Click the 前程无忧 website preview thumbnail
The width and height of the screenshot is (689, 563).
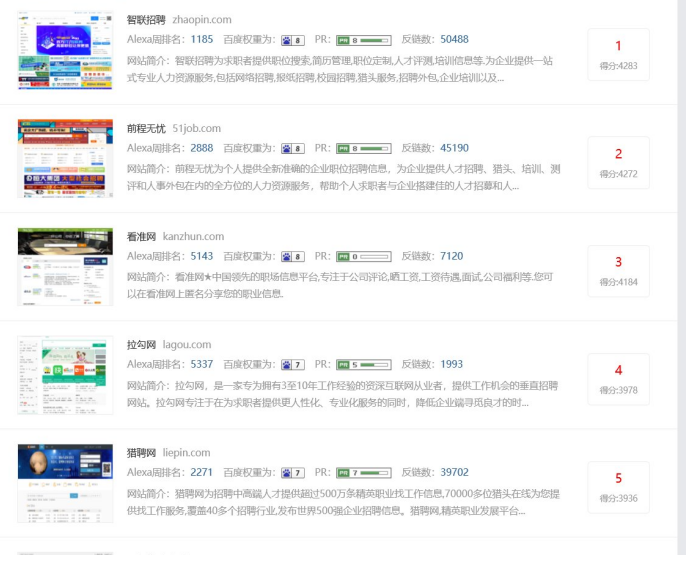65,158
